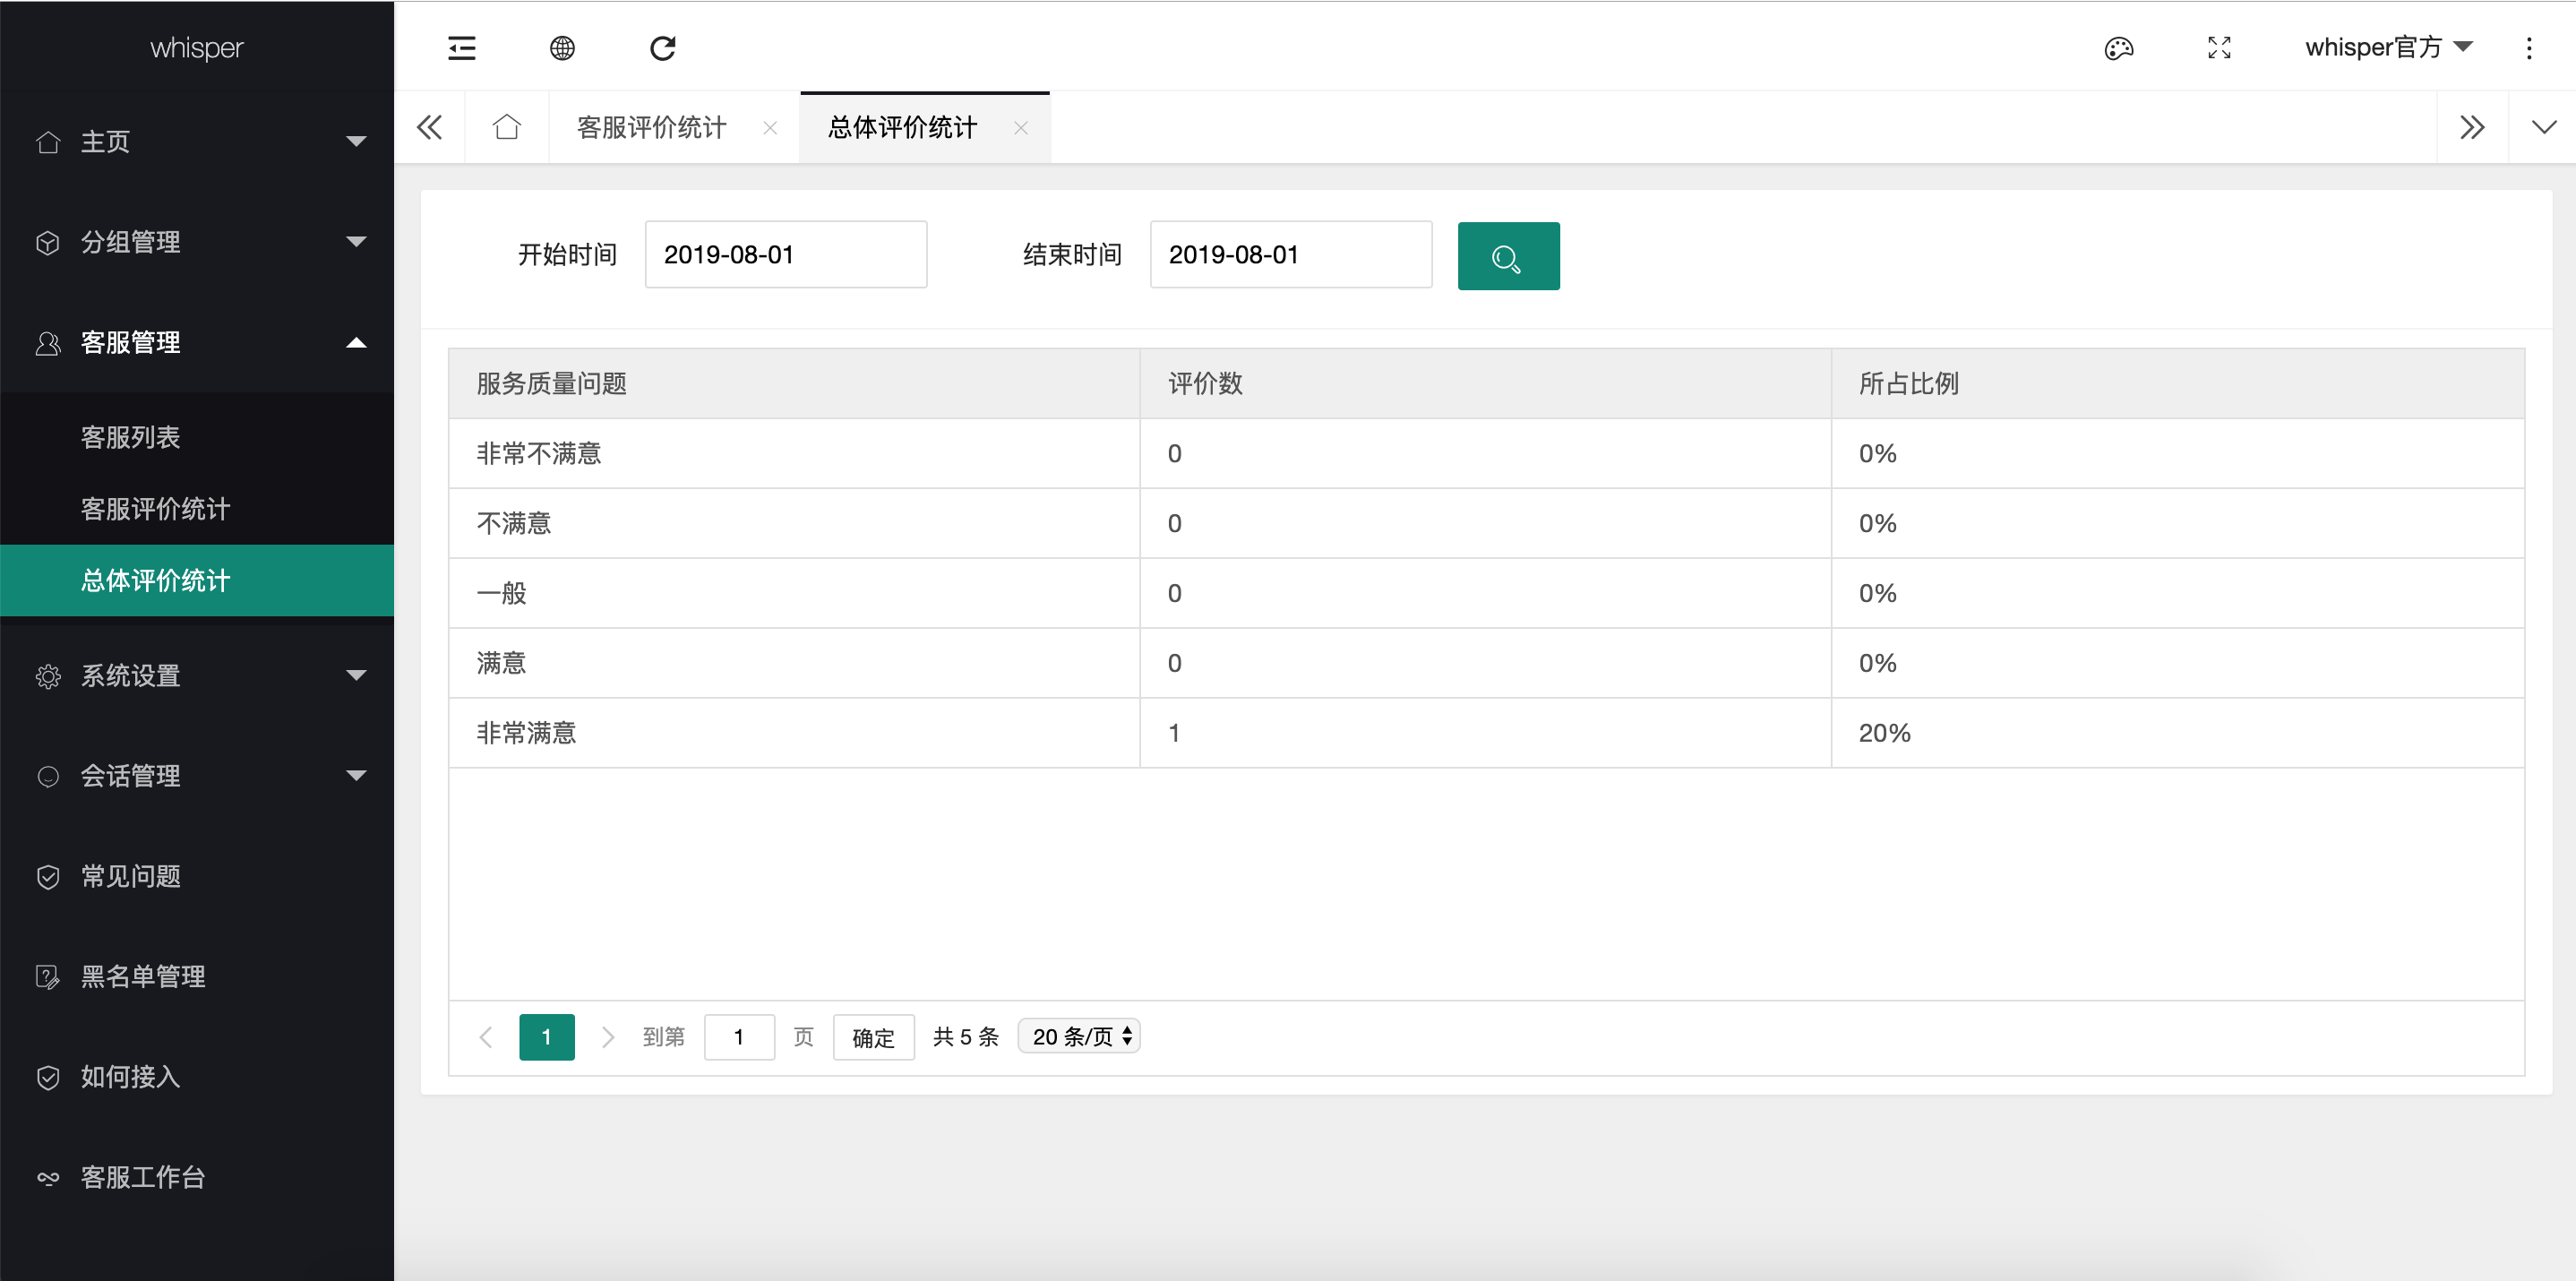
Task: Expand the 系统设置 menu arrow
Action: tap(356, 676)
